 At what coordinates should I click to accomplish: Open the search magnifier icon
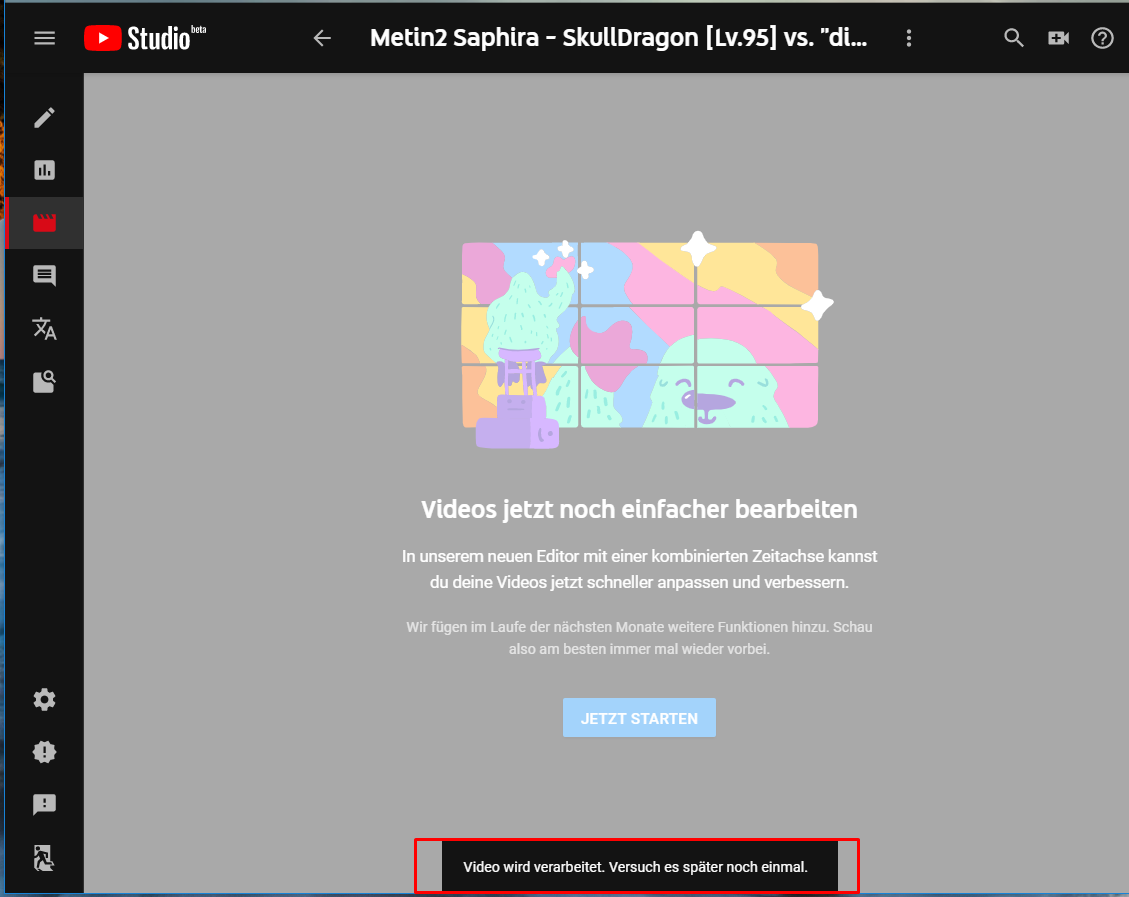[1014, 38]
